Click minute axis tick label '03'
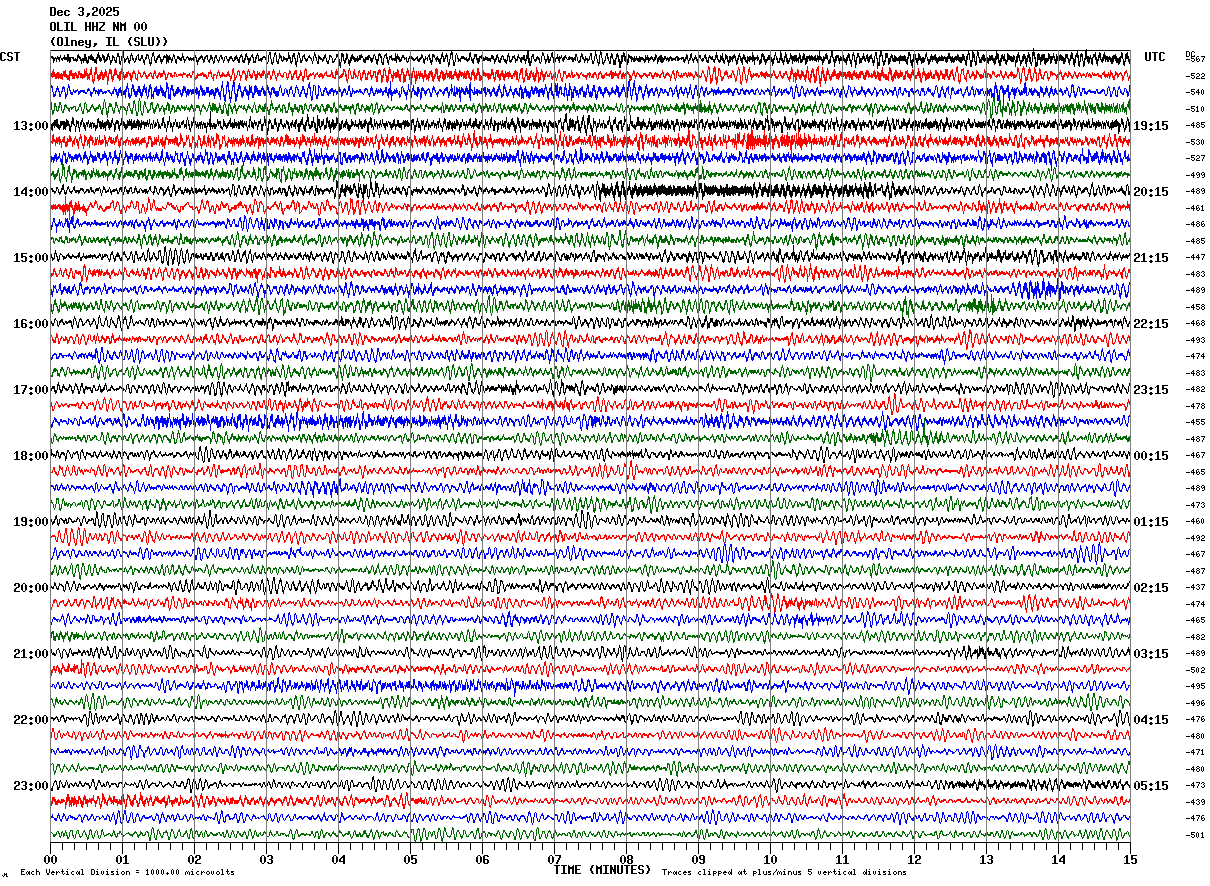The width and height of the screenshot is (1210, 886). click(266, 859)
